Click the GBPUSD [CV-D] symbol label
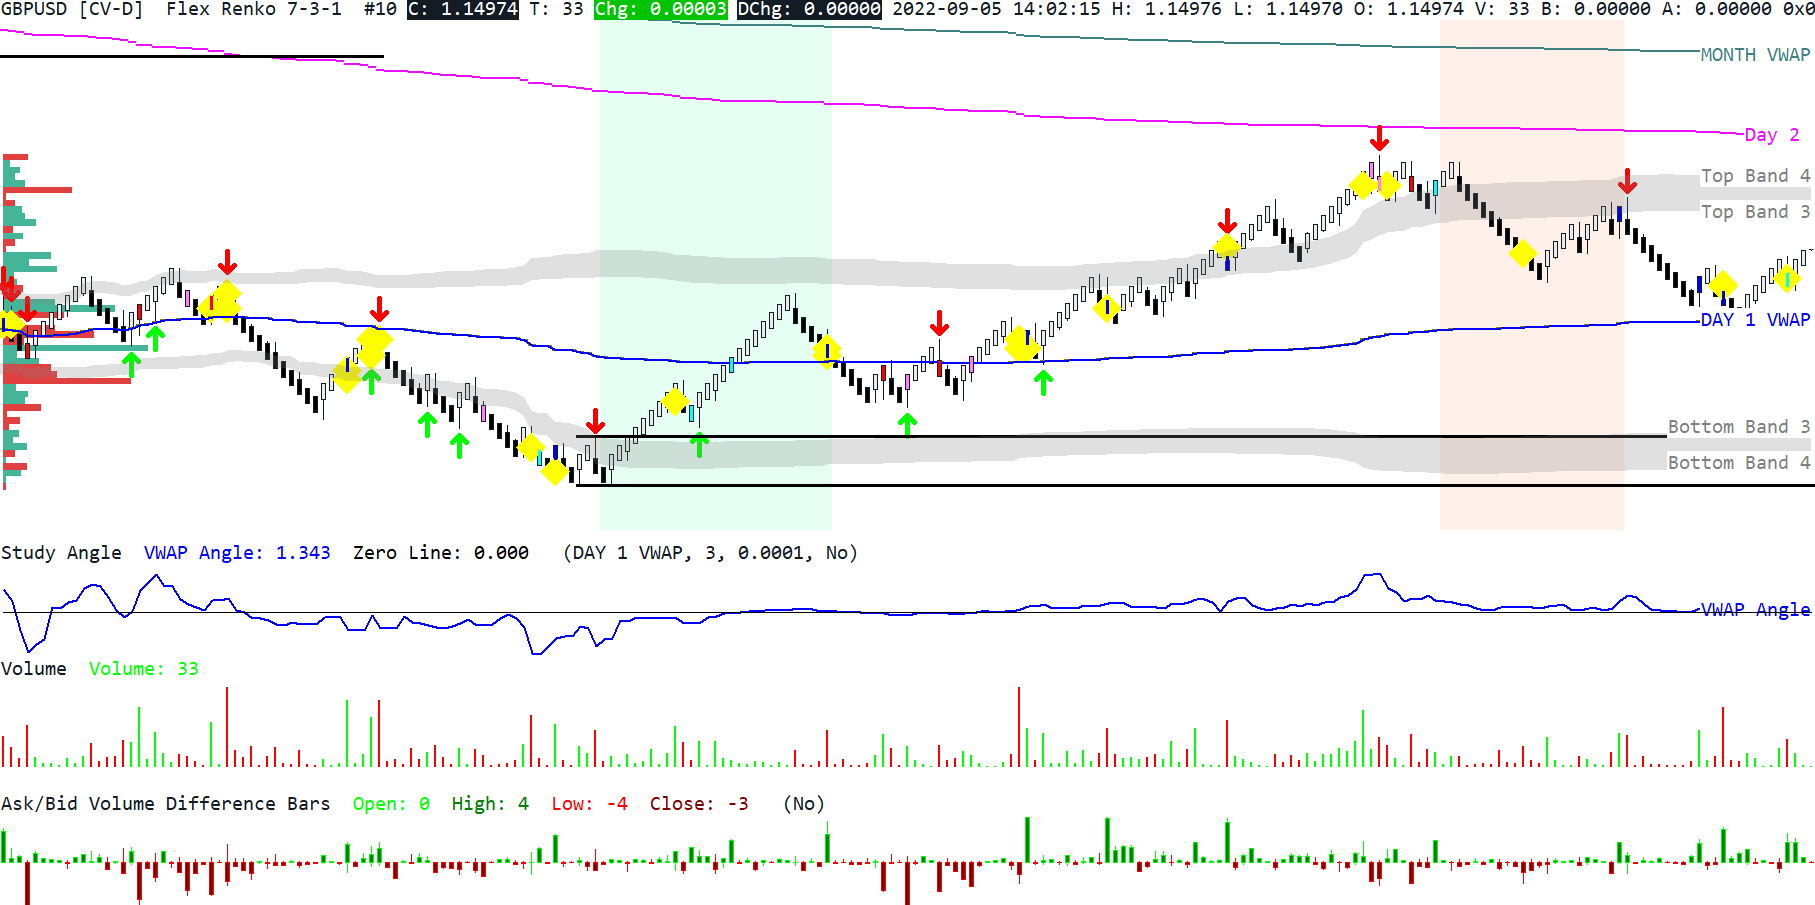Viewport: 1815px width, 905px height. tap(72, 9)
